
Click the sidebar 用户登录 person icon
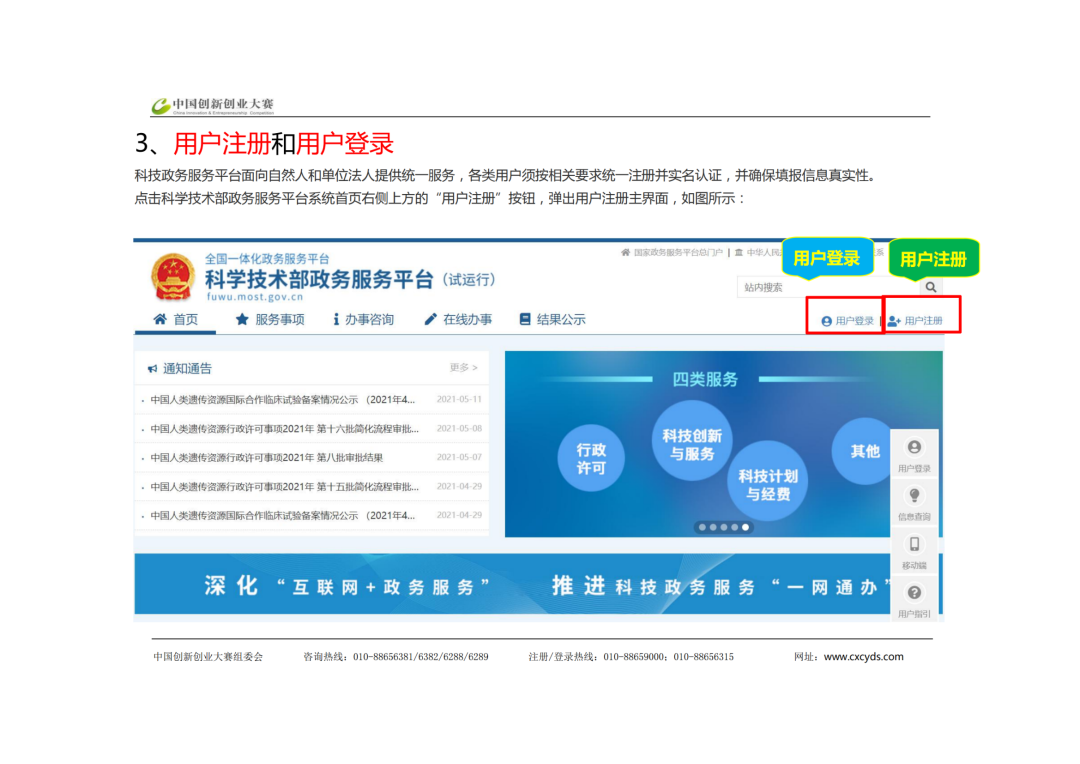[x=914, y=448]
